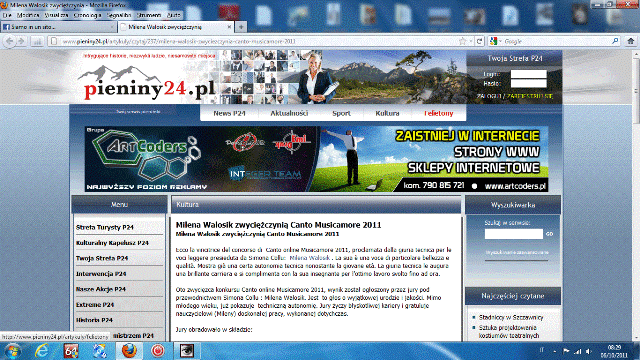This screenshot has width=640, height=360.
Task: Click the address bar URL field
Action: (261, 41)
